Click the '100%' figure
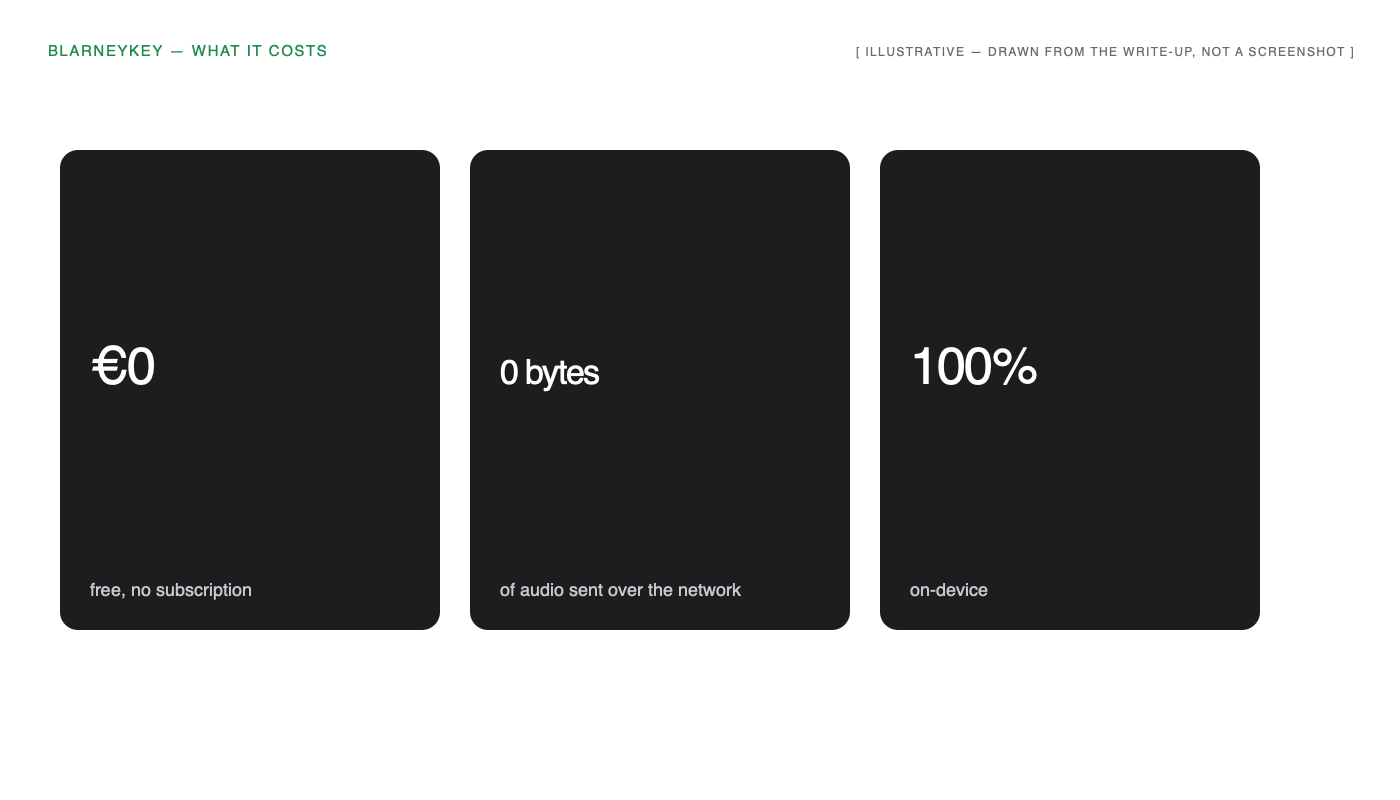 coord(973,367)
